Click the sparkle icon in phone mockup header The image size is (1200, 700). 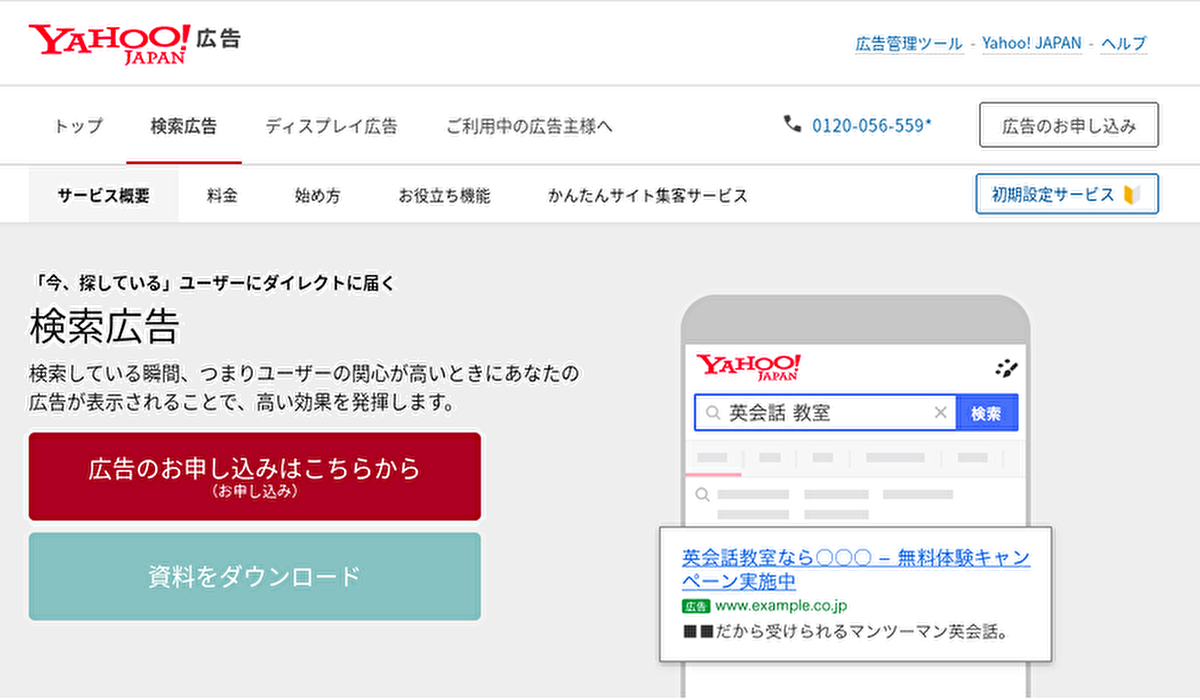[x=1006, y=368]
